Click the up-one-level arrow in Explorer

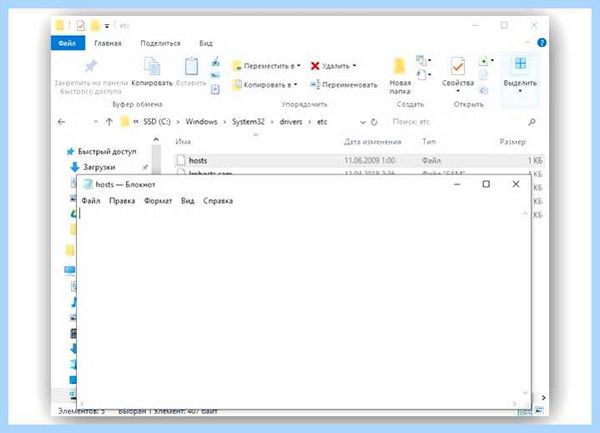(x=109, y=122)
